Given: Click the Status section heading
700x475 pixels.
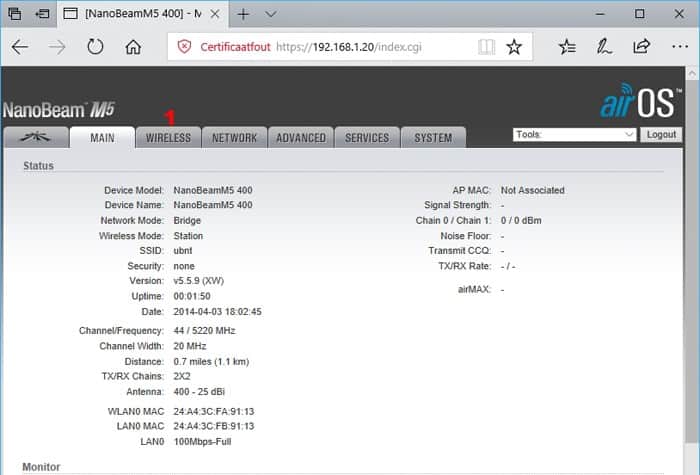Looking at the screenshot, I should tap(38, 166).
